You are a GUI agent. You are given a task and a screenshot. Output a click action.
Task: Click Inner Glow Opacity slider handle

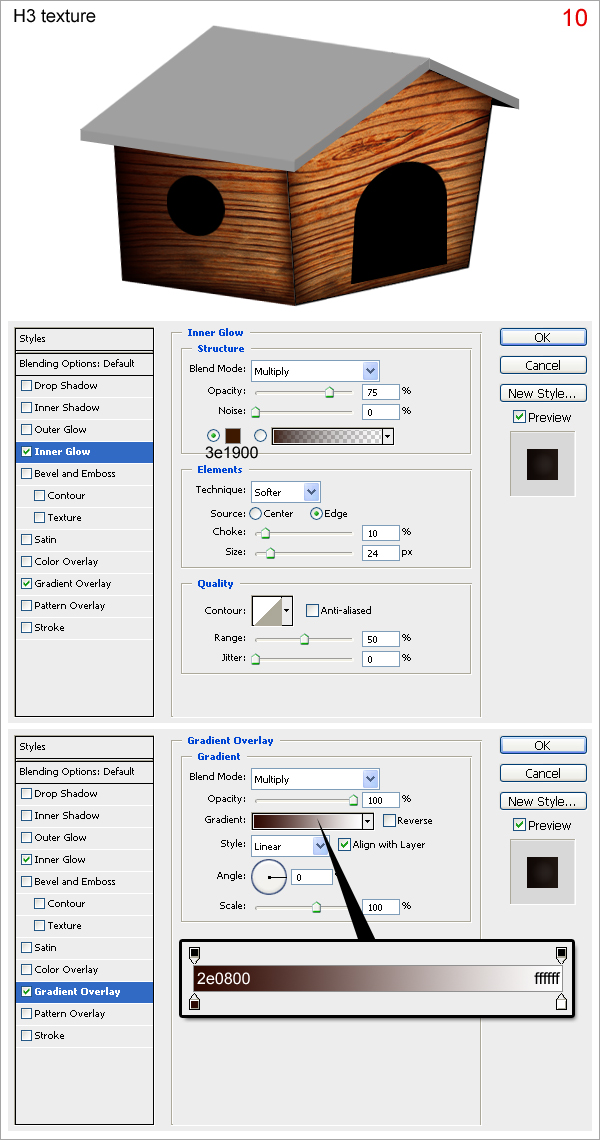(x=329, y=393)
